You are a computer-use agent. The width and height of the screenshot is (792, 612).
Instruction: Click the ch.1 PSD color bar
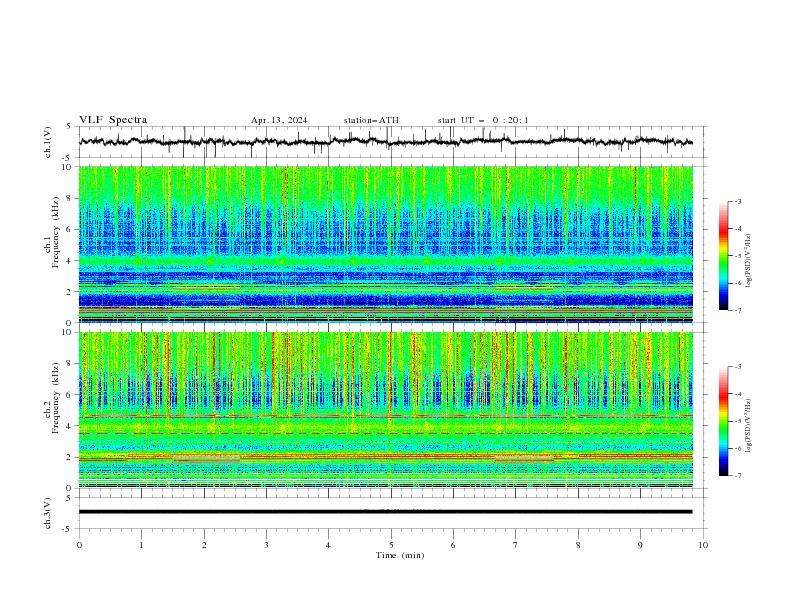tap(723, 255)
